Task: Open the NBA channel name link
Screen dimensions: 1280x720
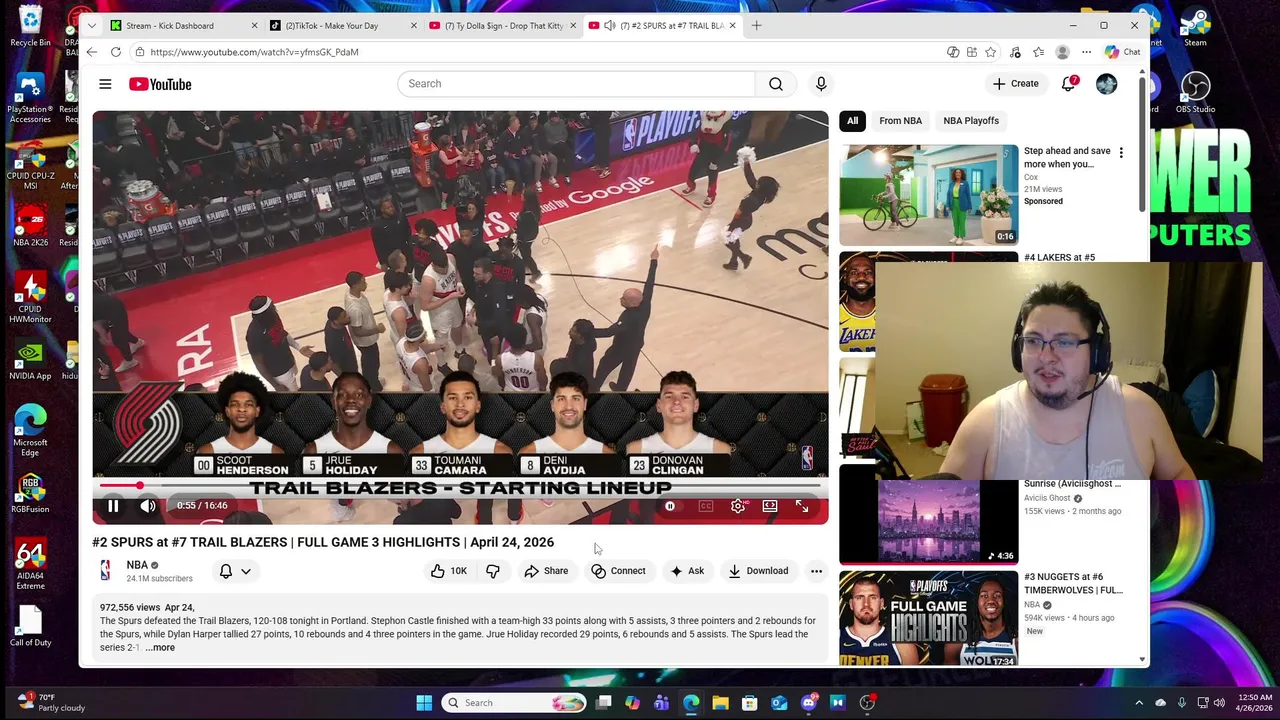Action: 137,565
